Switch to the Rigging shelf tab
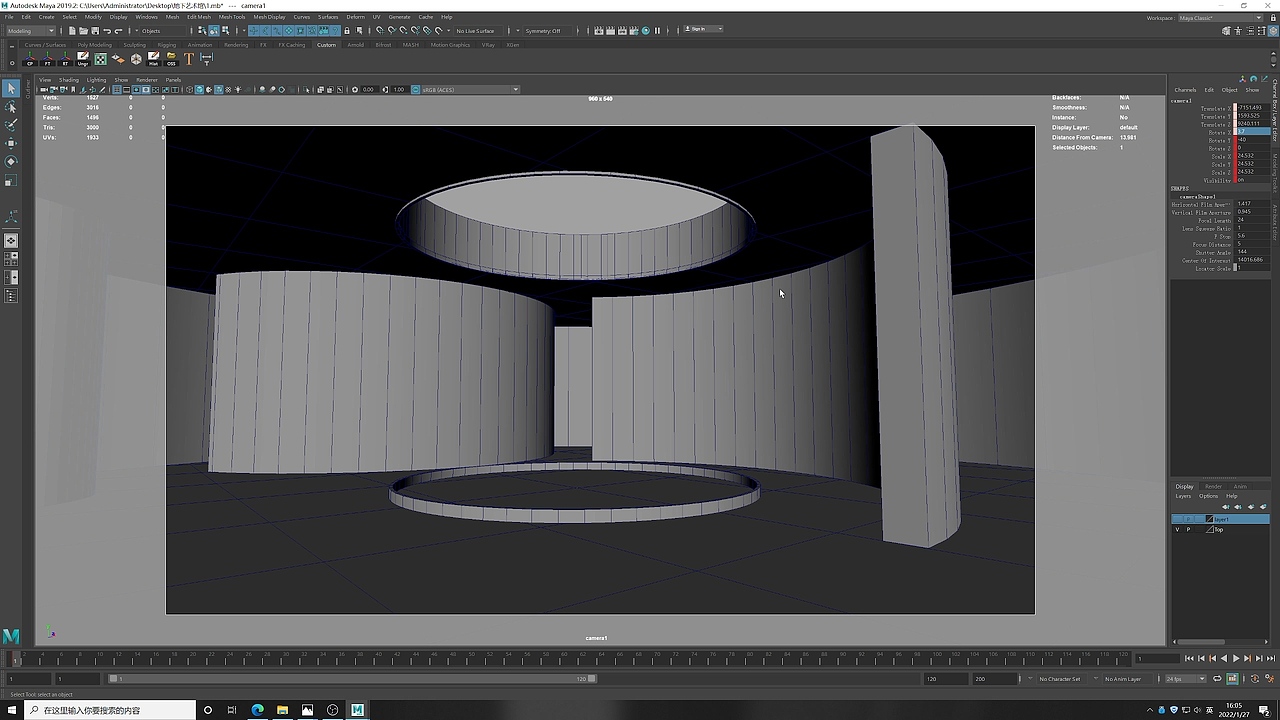 coord(166,45)
